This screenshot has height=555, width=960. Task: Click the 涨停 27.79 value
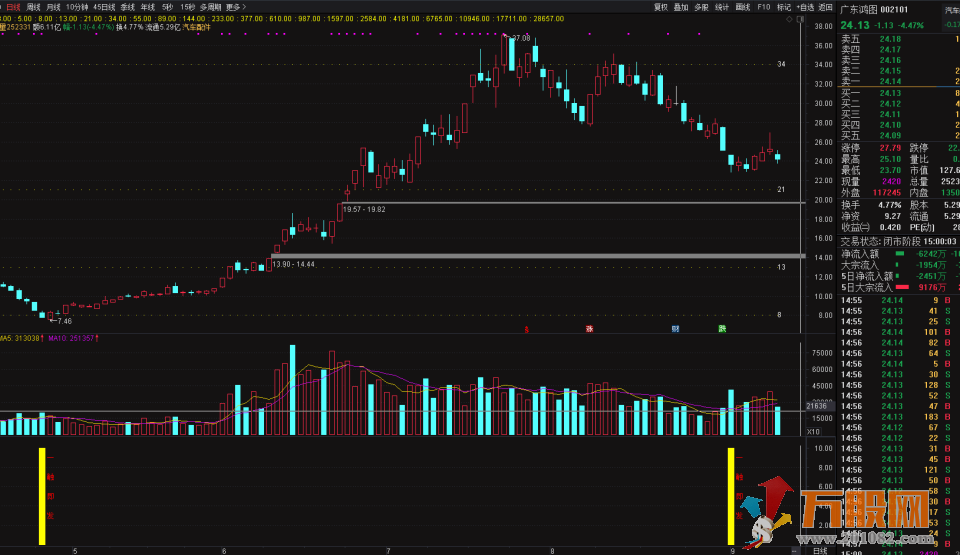click(890, 148)
